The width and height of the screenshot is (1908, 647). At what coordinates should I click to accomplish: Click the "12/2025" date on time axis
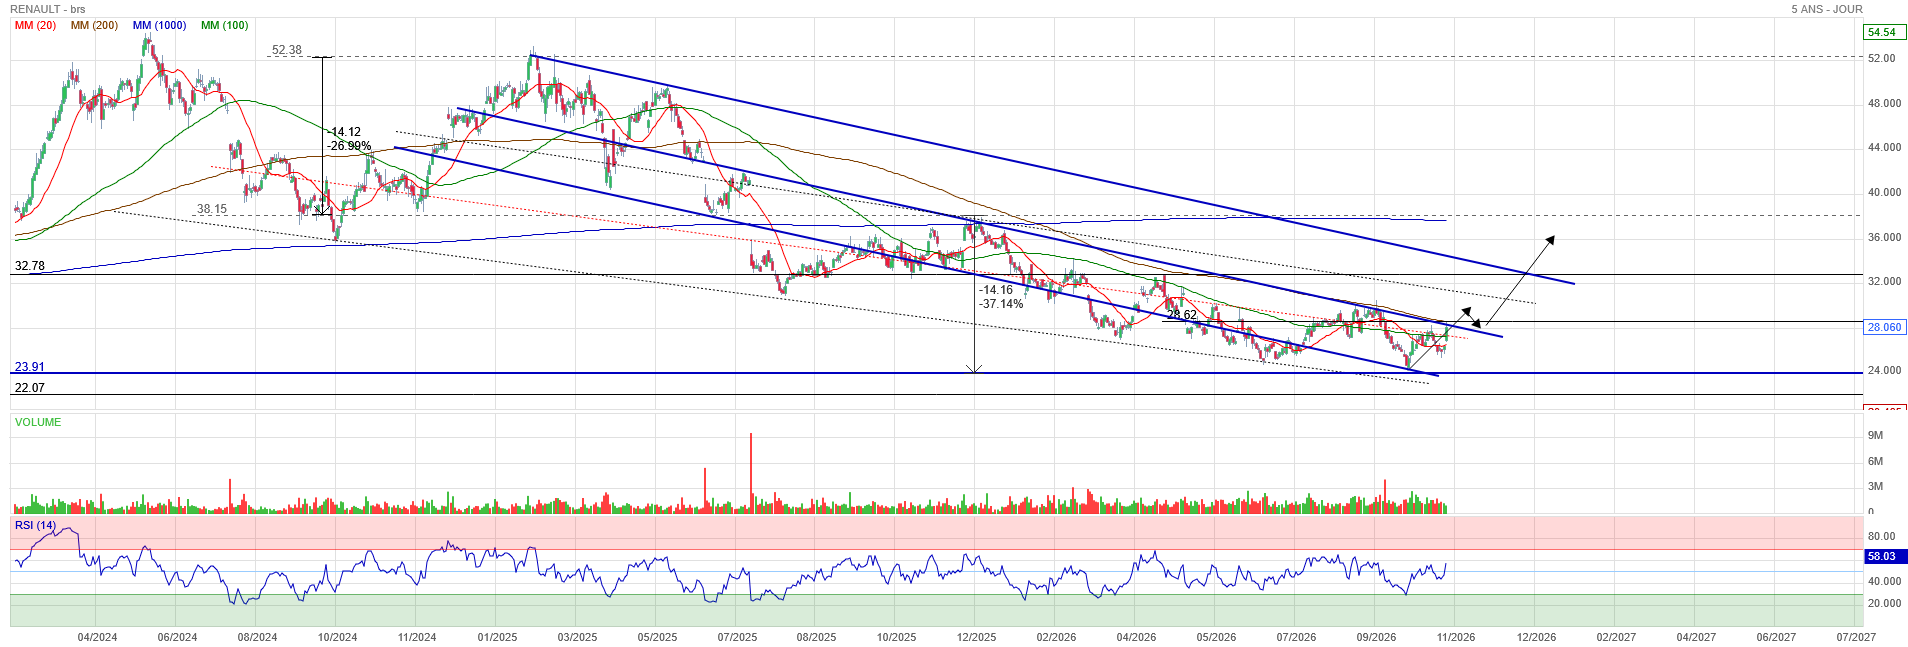976,637
